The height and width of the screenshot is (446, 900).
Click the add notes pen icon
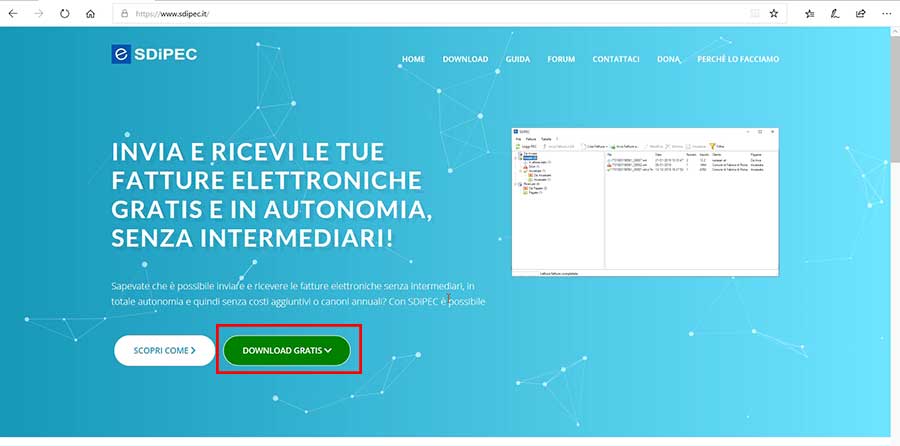tap(835, 14)
